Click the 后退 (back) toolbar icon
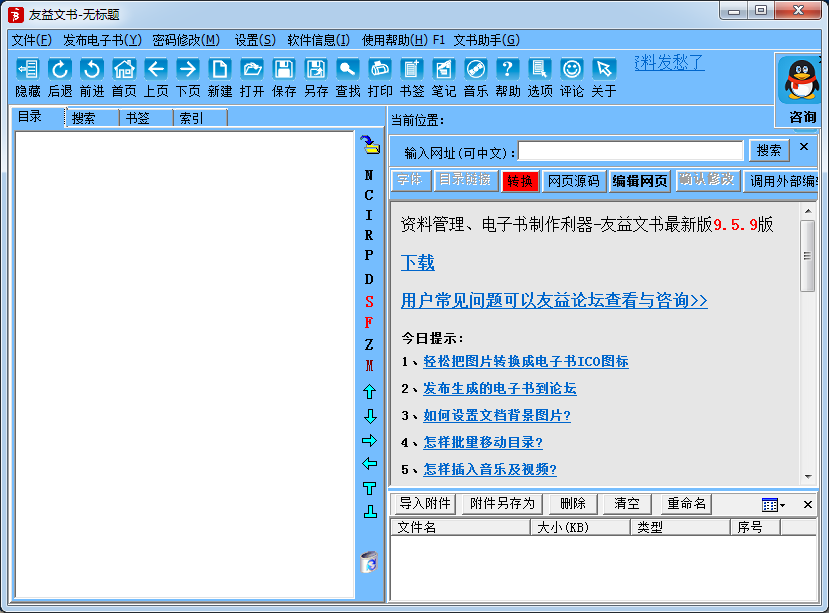829x613 pixels. [60, 69]
